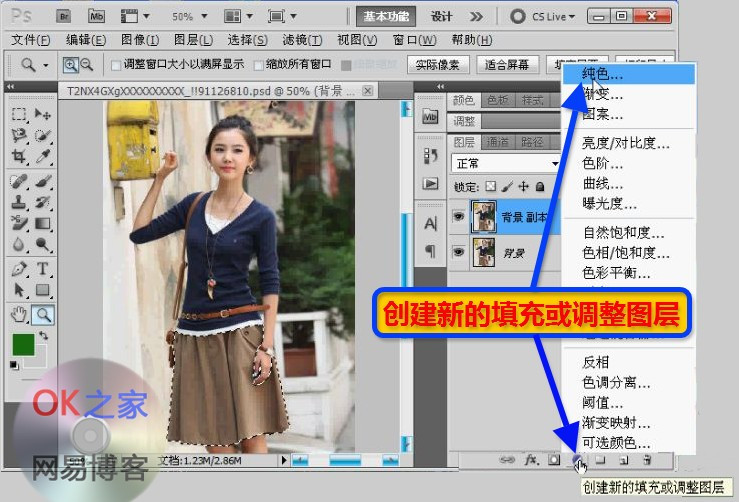The width and height of the screenshot is (739, 502).
Task: Create a new layer icon
Action: (624, 460)
